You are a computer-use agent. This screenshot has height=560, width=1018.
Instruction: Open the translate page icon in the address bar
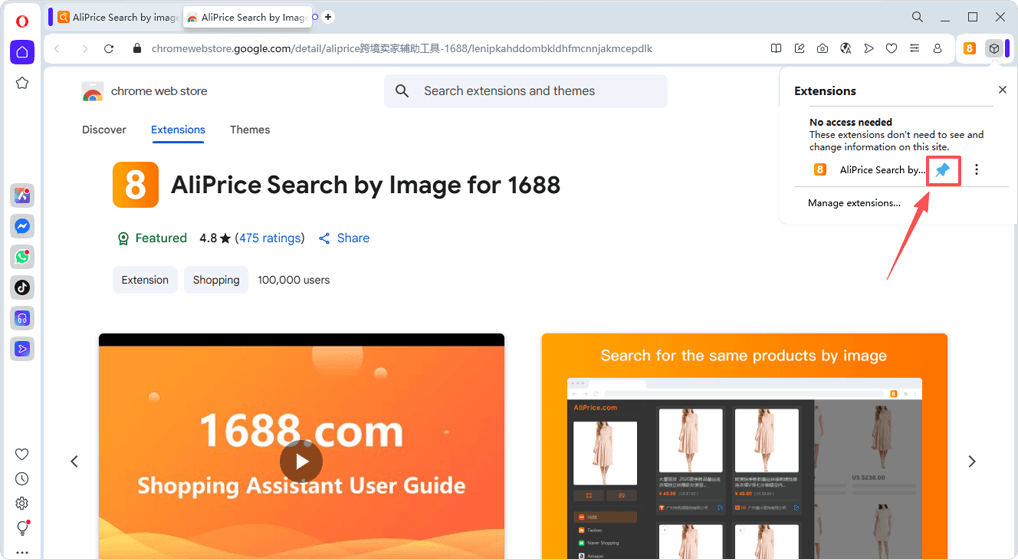(x=845, y=48)
